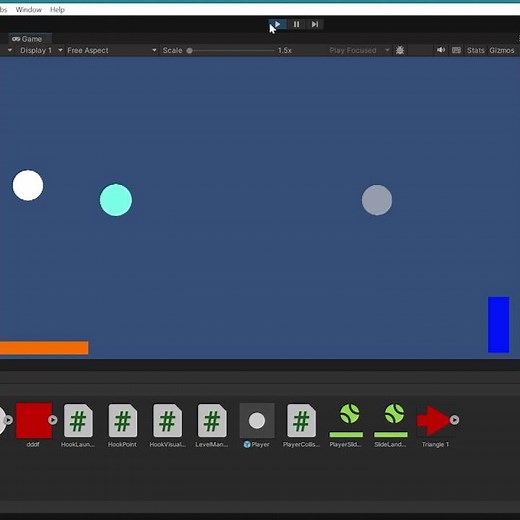Pause the game with the pause button
This screenshot has width=520, height=520.
[x=296, y=24]
